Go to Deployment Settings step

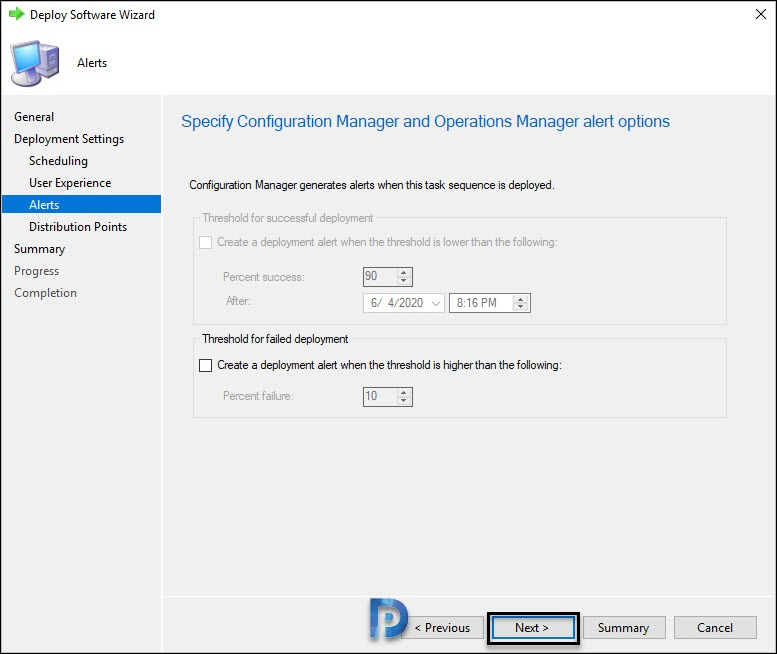(x=69, y=139)
